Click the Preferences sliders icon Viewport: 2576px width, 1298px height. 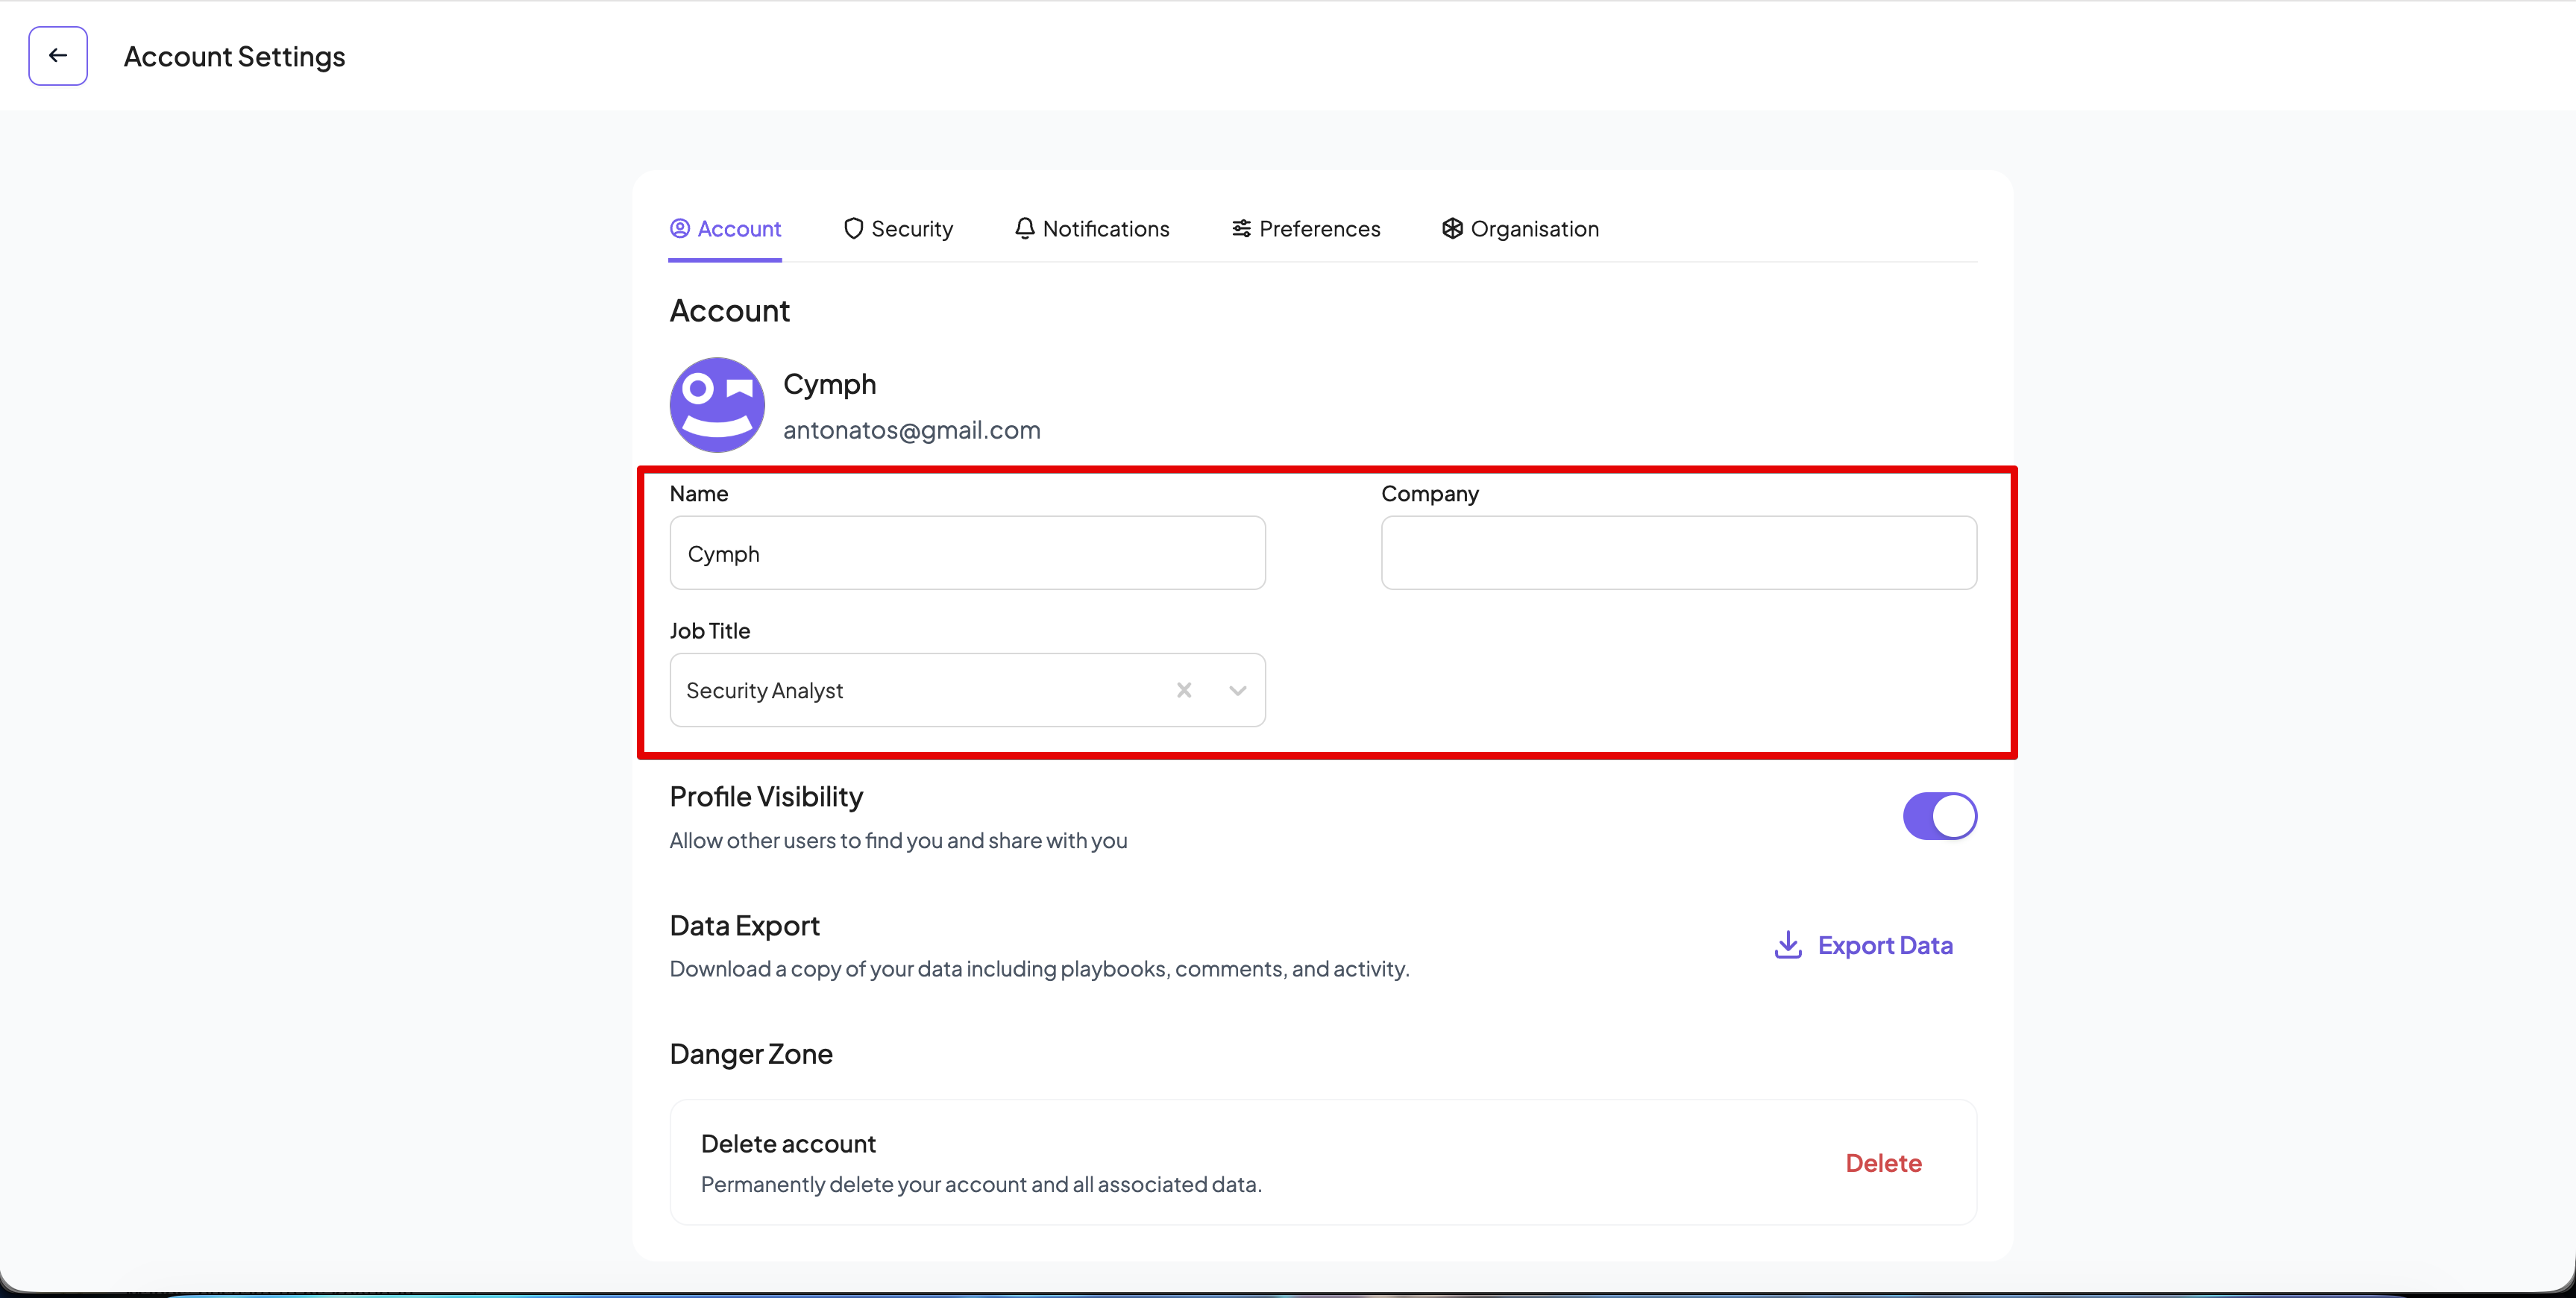pos(1241,229)
